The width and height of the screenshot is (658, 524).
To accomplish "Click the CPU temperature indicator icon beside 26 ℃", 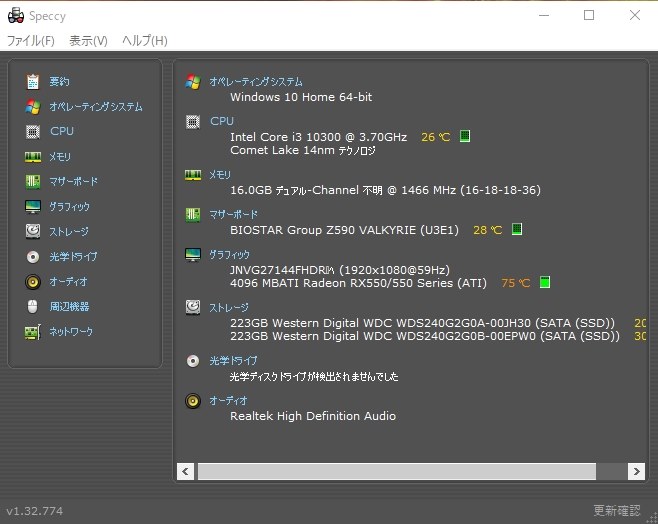I will (x=465, y=136).
